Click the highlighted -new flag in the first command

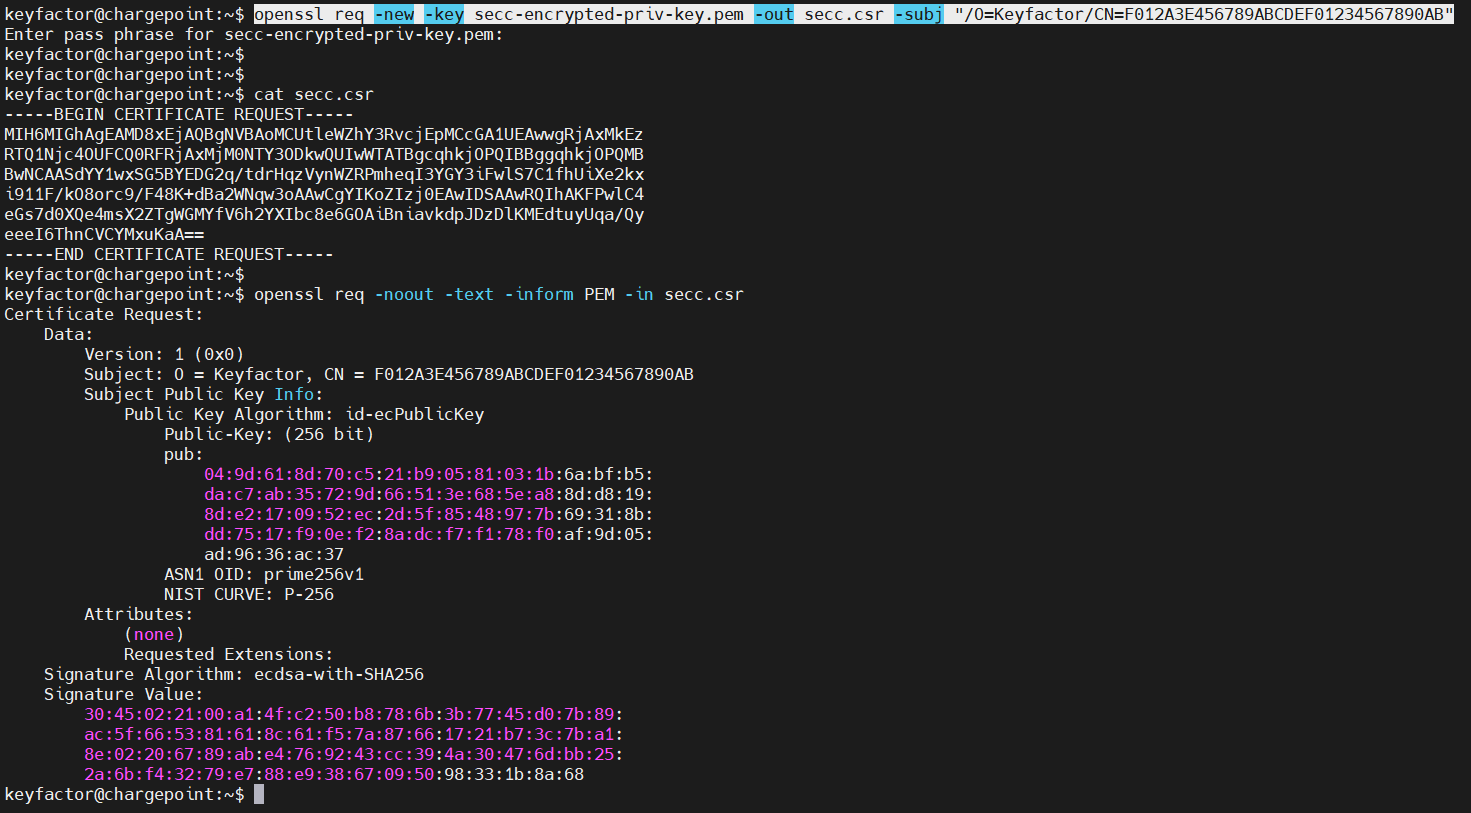(x=394, y=14)
